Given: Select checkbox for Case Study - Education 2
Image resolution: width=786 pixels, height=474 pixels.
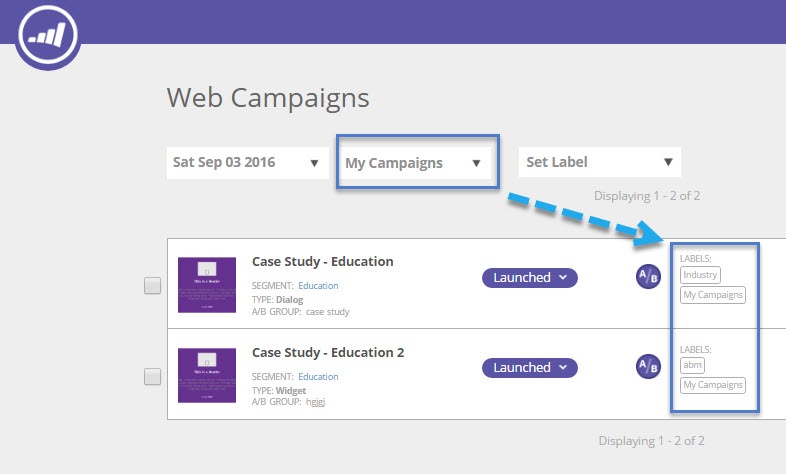Looking at the screenshot, I should [152, 377].
